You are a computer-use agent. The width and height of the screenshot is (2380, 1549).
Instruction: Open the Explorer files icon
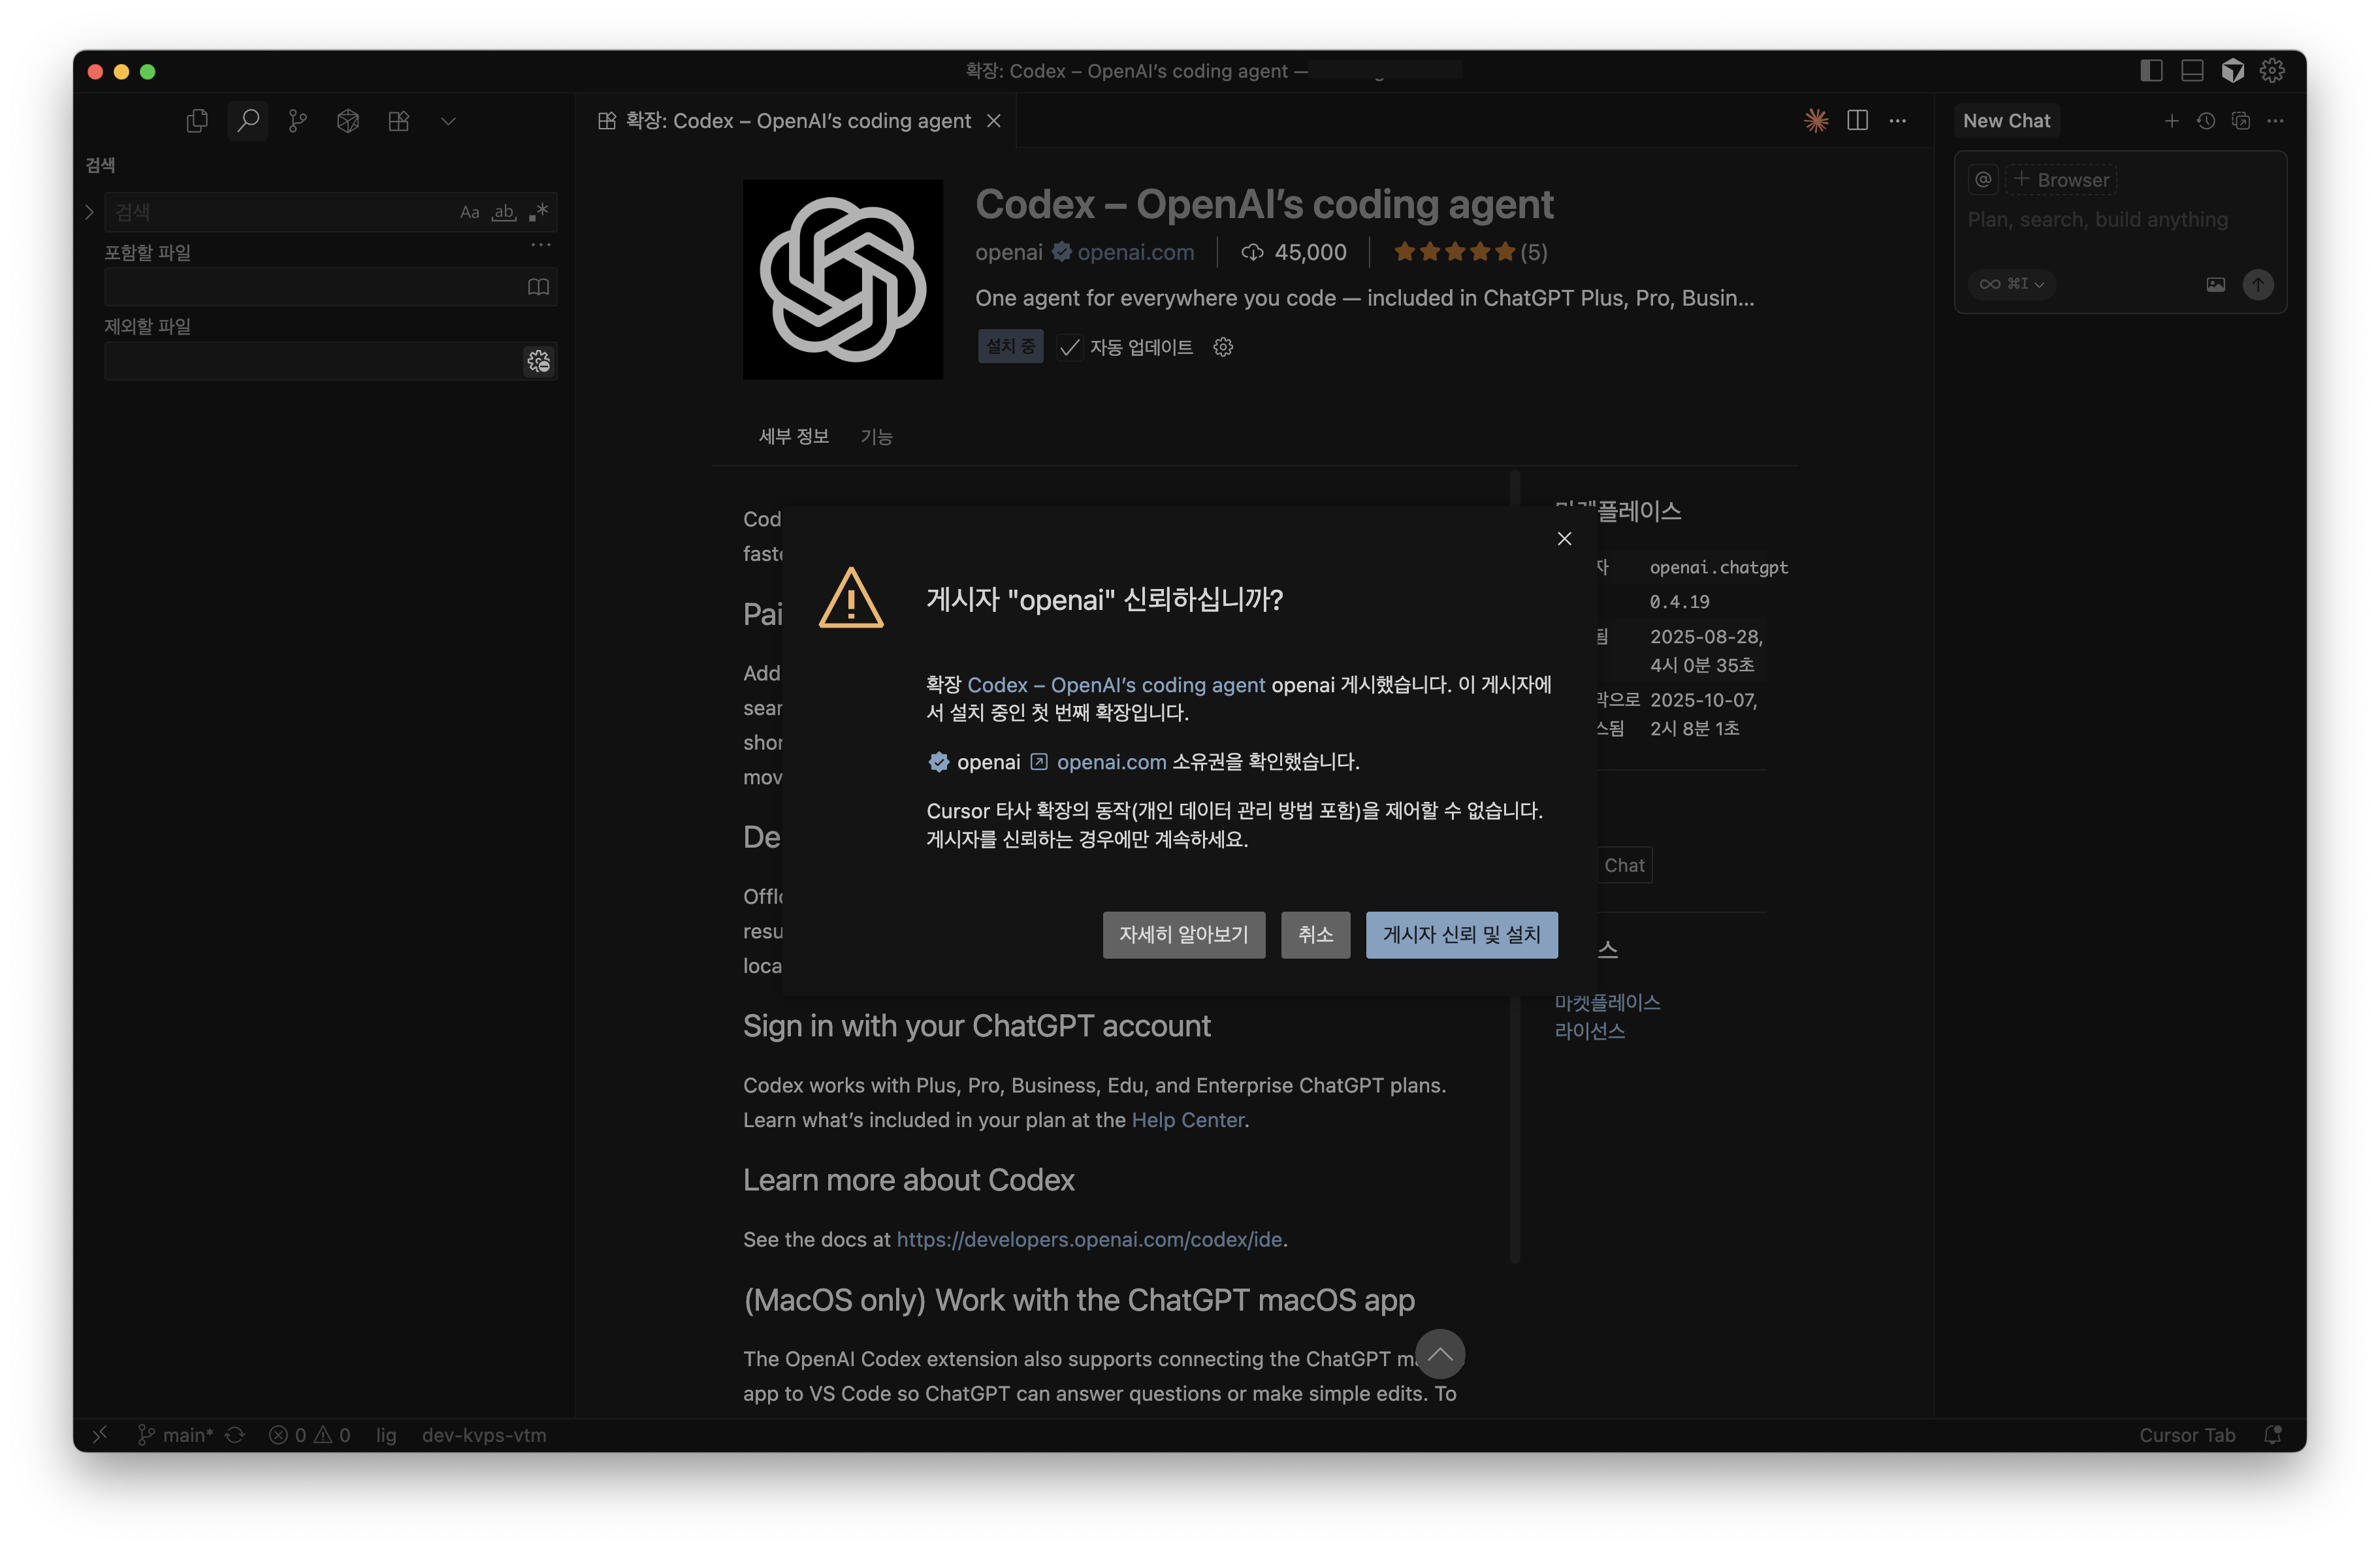[x=197, y=121]
